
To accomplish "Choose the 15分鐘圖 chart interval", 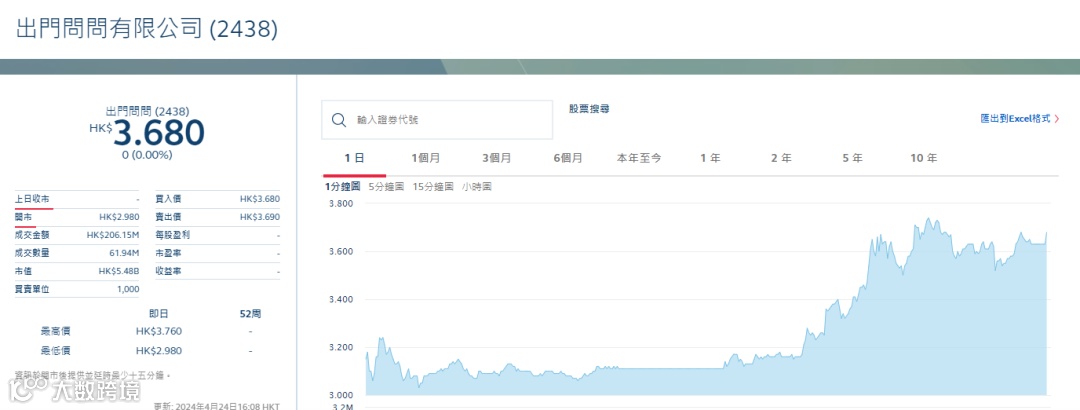I will click(x=433, y=187).
